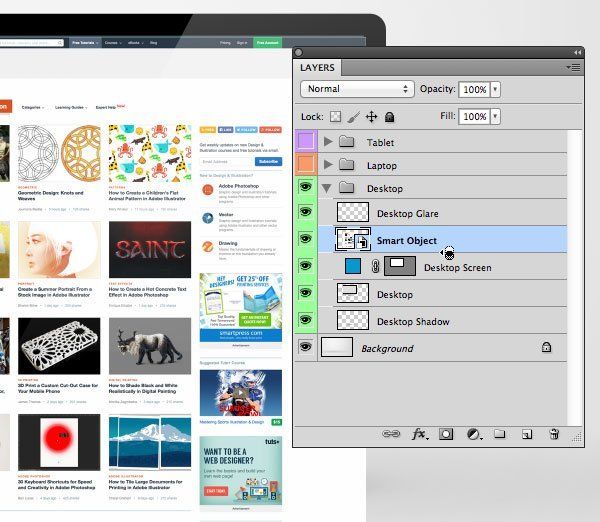Click the Desktop group folder icon
The height and width of the screenshot is (522, 600).
click(x=347, y=188)
